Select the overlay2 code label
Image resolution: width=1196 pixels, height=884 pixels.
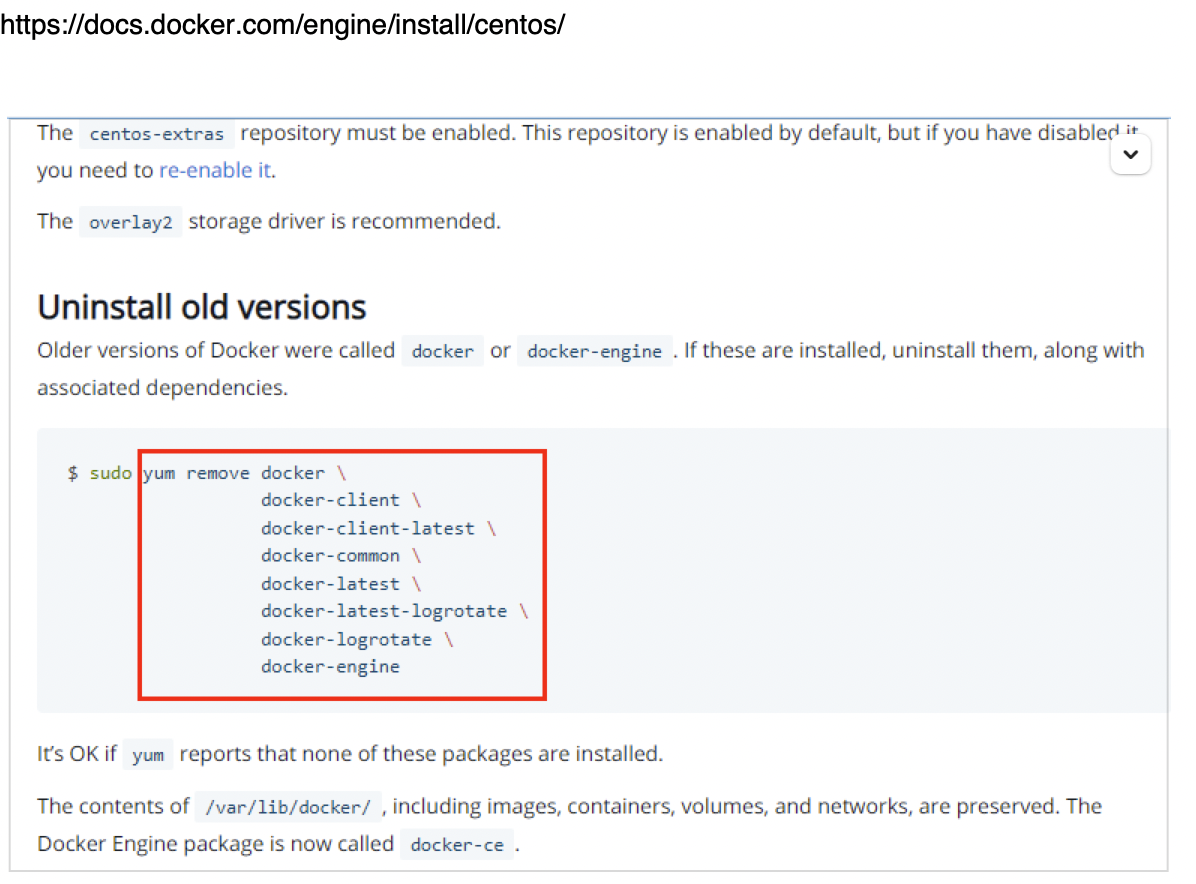point(131,222)
